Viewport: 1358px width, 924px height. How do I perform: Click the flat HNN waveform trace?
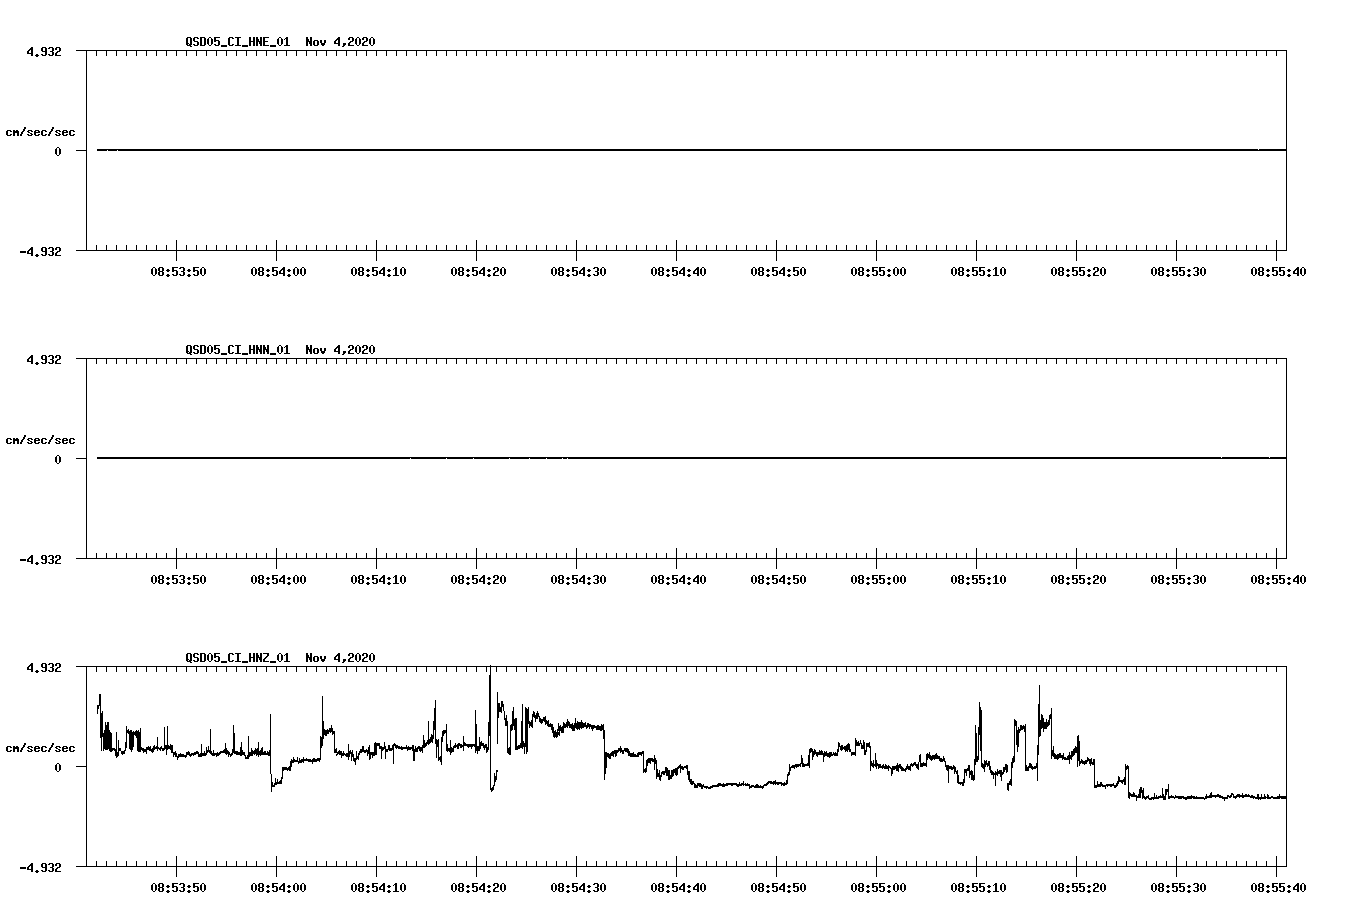point(600,459)
